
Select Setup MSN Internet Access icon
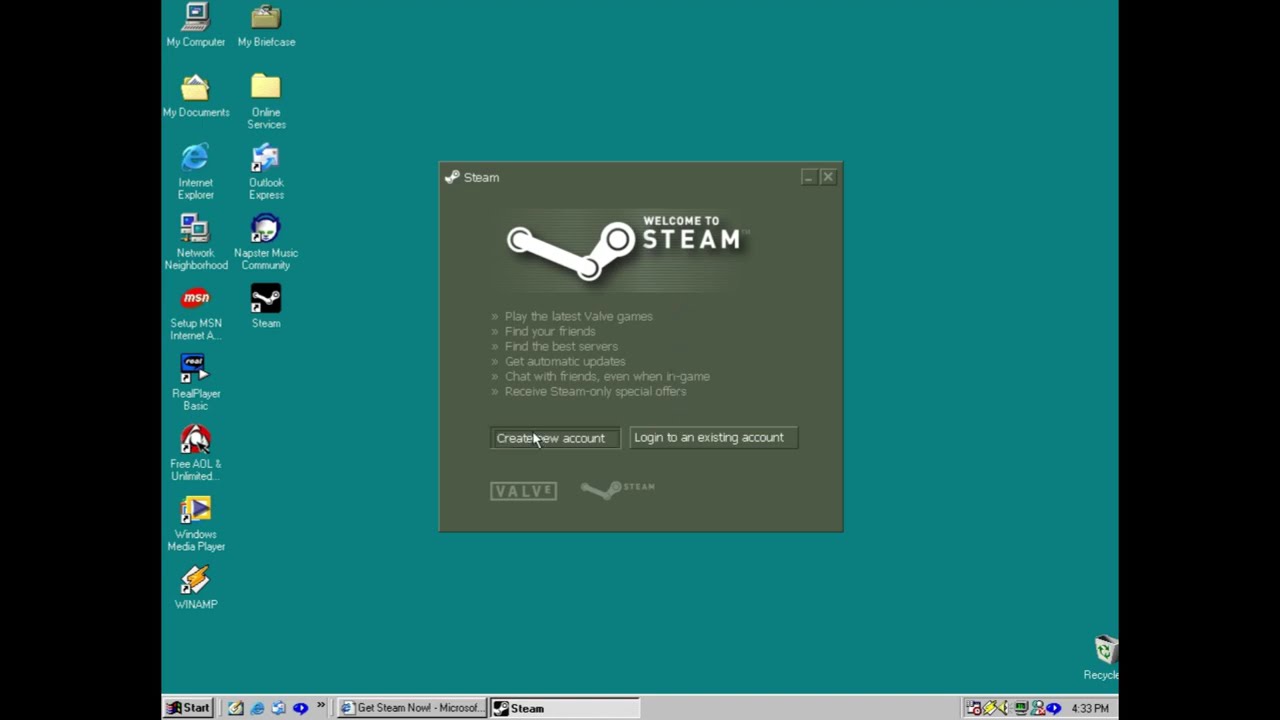(x=196, y=312)
